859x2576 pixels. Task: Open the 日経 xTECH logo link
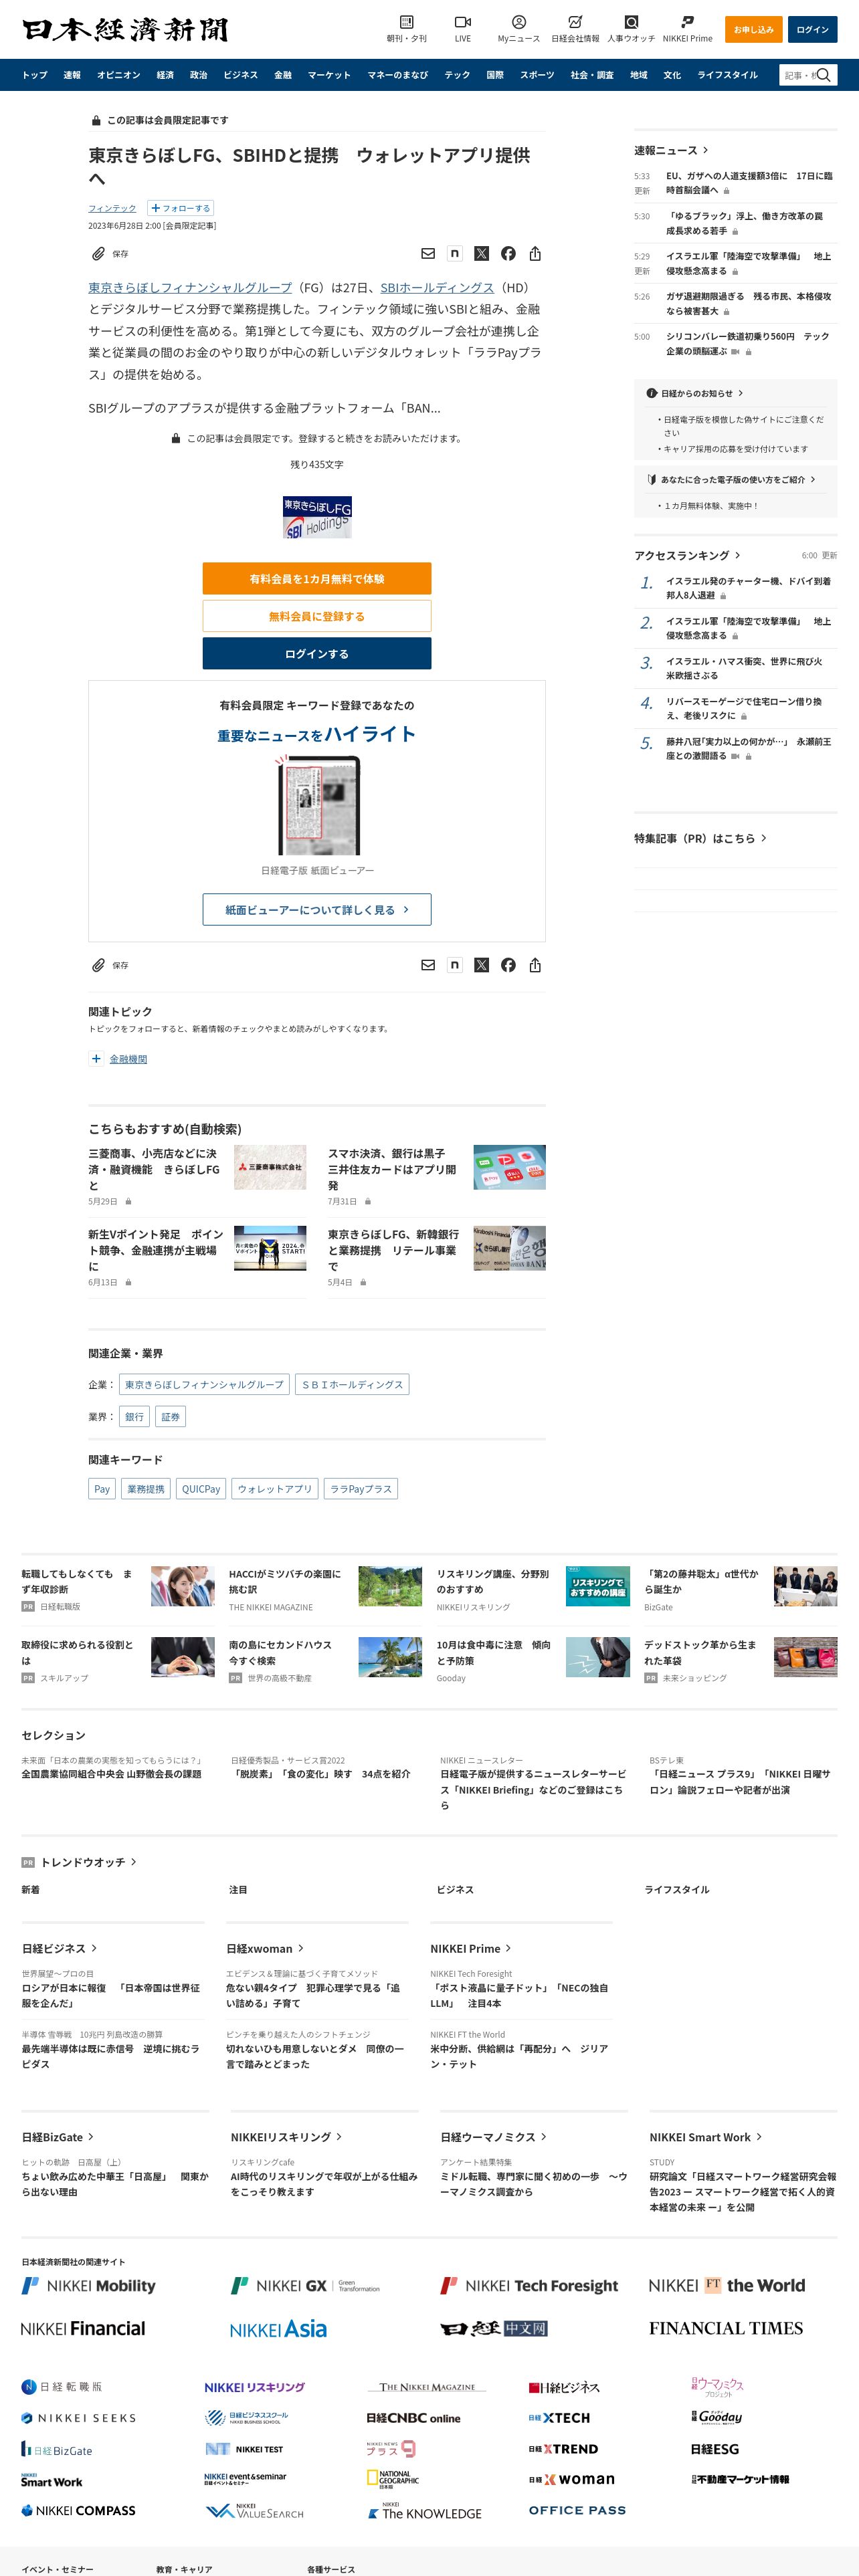click(x=559, y=2418)
